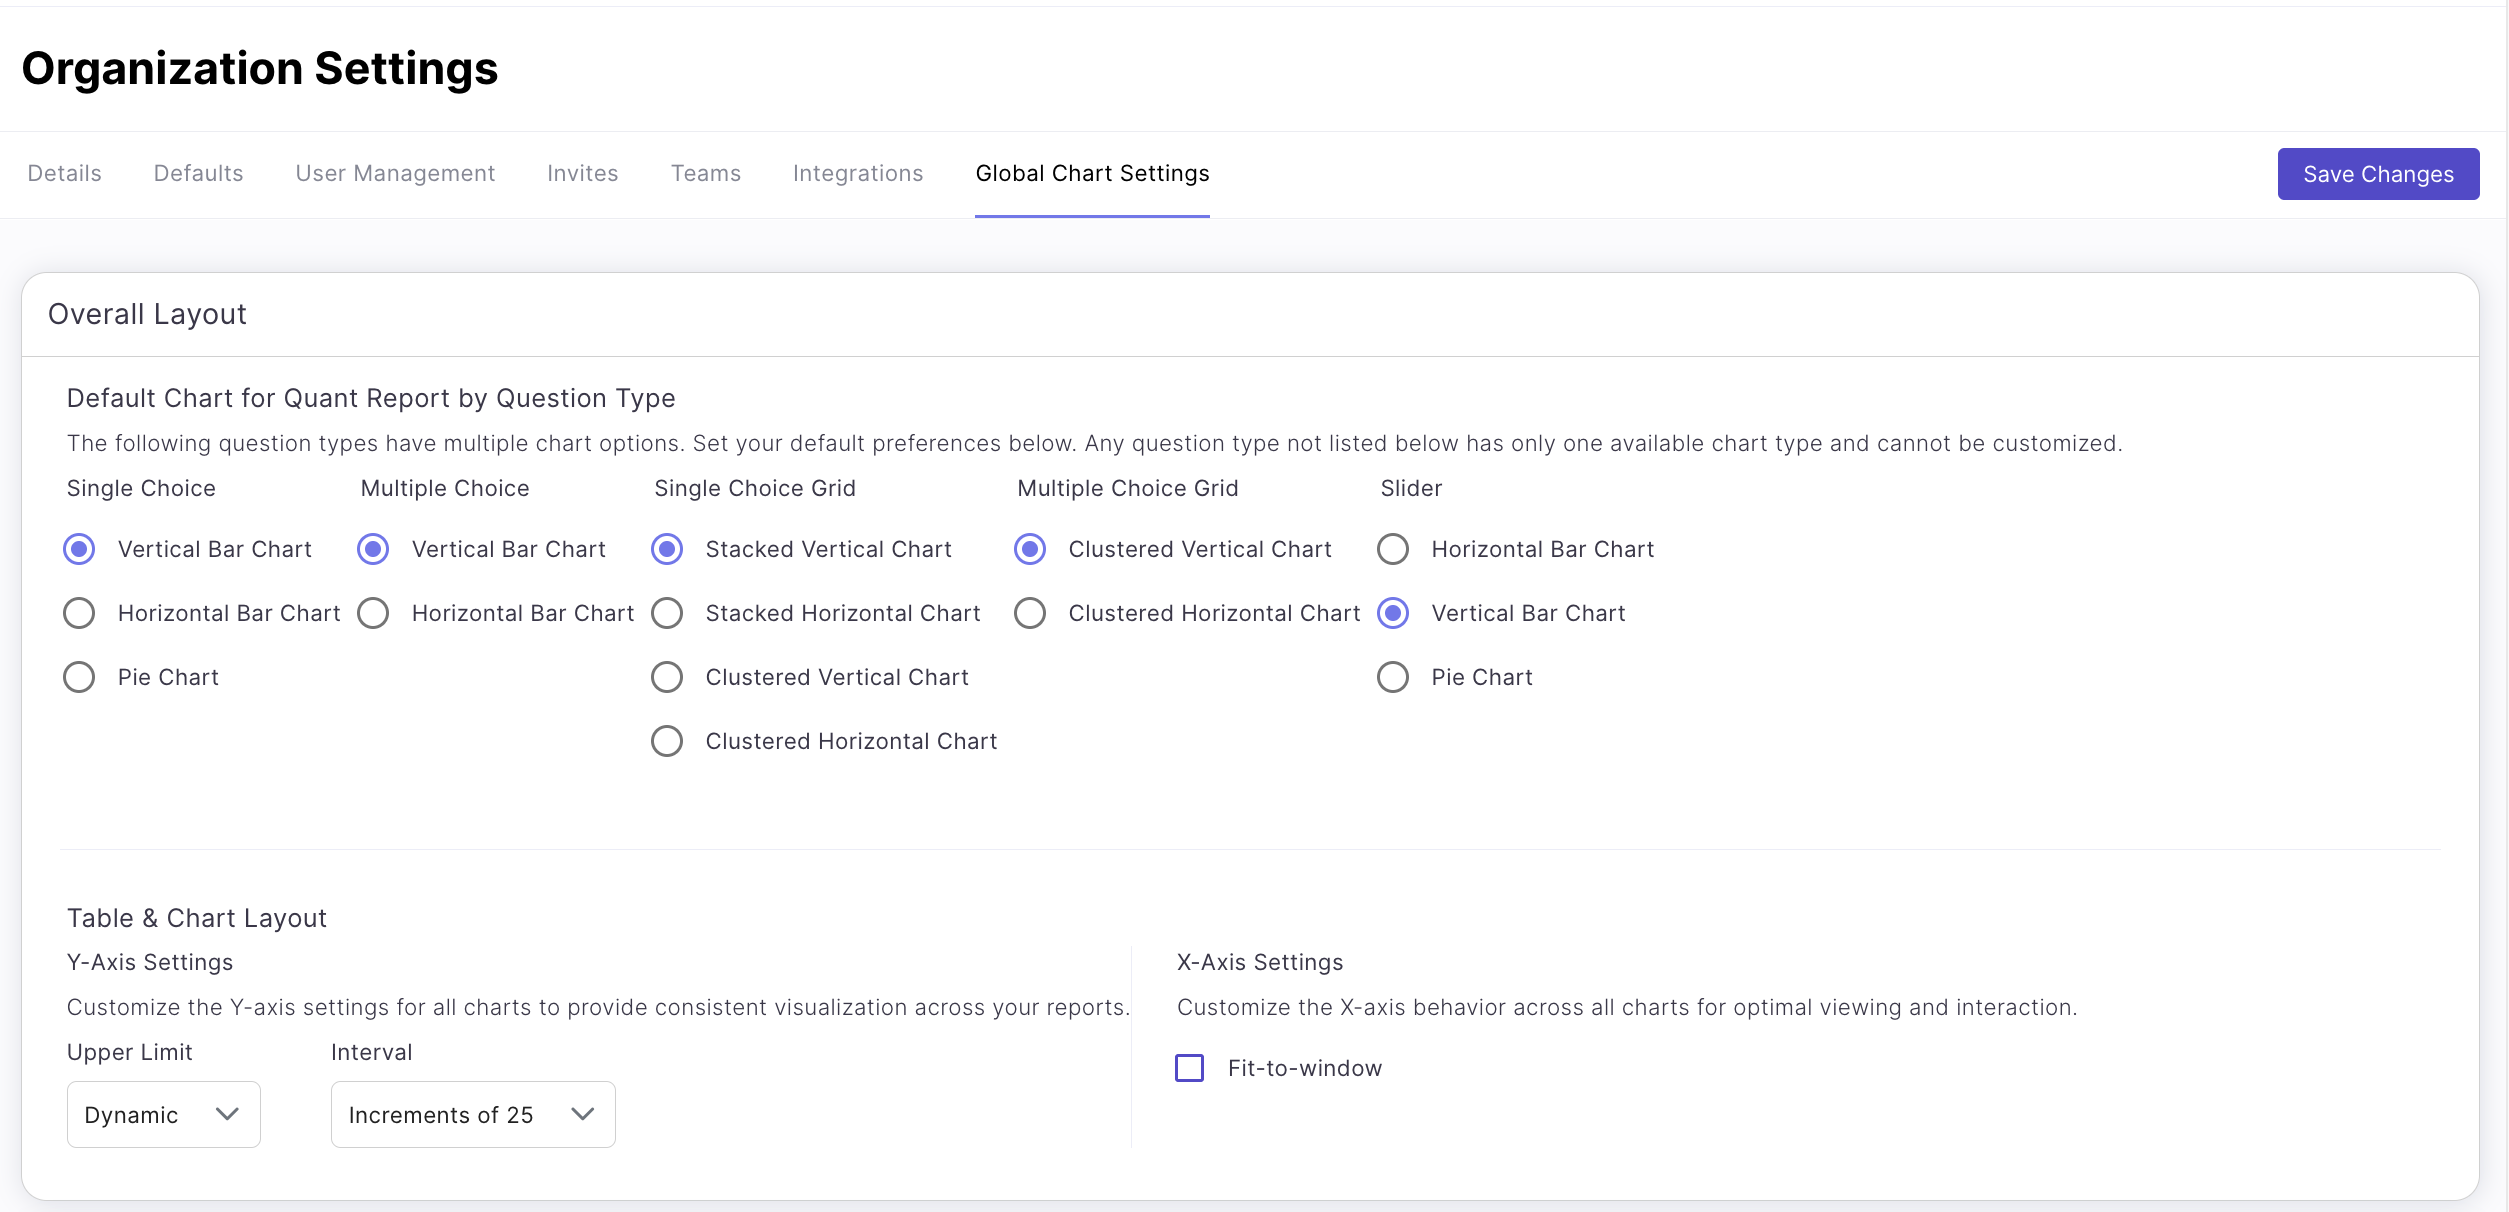This screenshot has width=2509, height=1212.
Task: Enable the Fit-to-window checkbox
Action: [1189, 1068]
